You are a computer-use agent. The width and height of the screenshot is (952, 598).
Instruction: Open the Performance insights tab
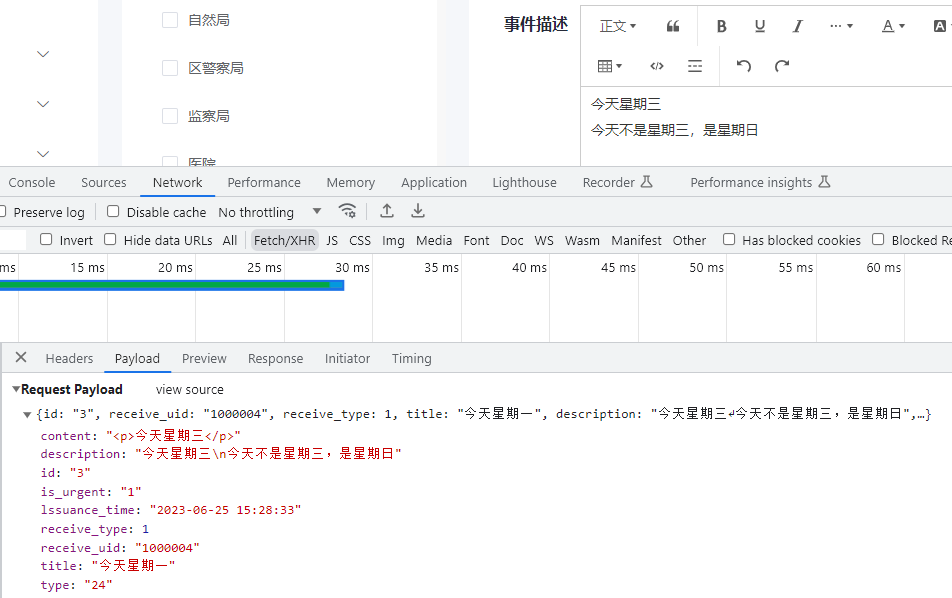point(760,183)
